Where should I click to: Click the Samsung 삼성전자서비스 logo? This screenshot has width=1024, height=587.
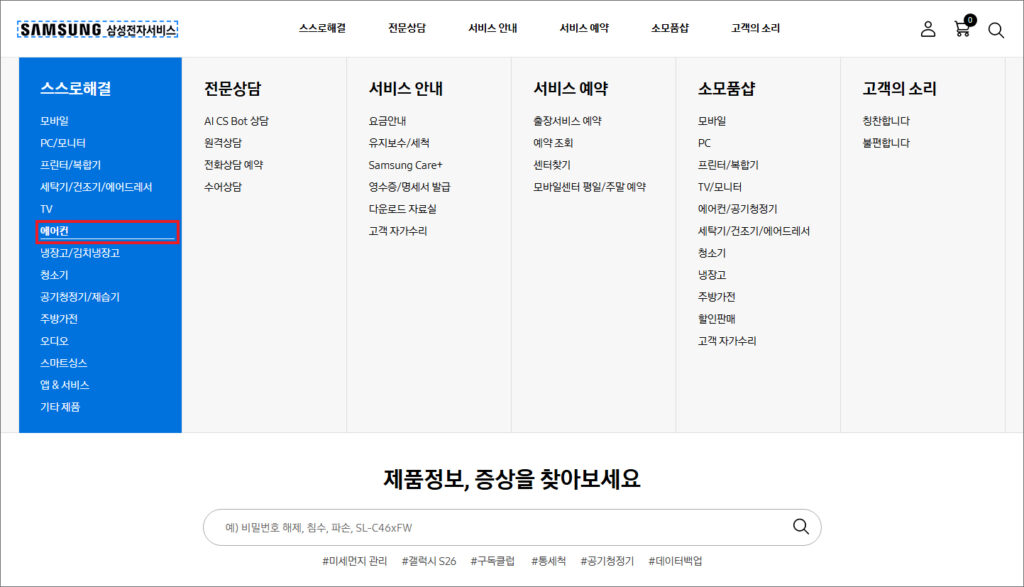coord(97,30)
